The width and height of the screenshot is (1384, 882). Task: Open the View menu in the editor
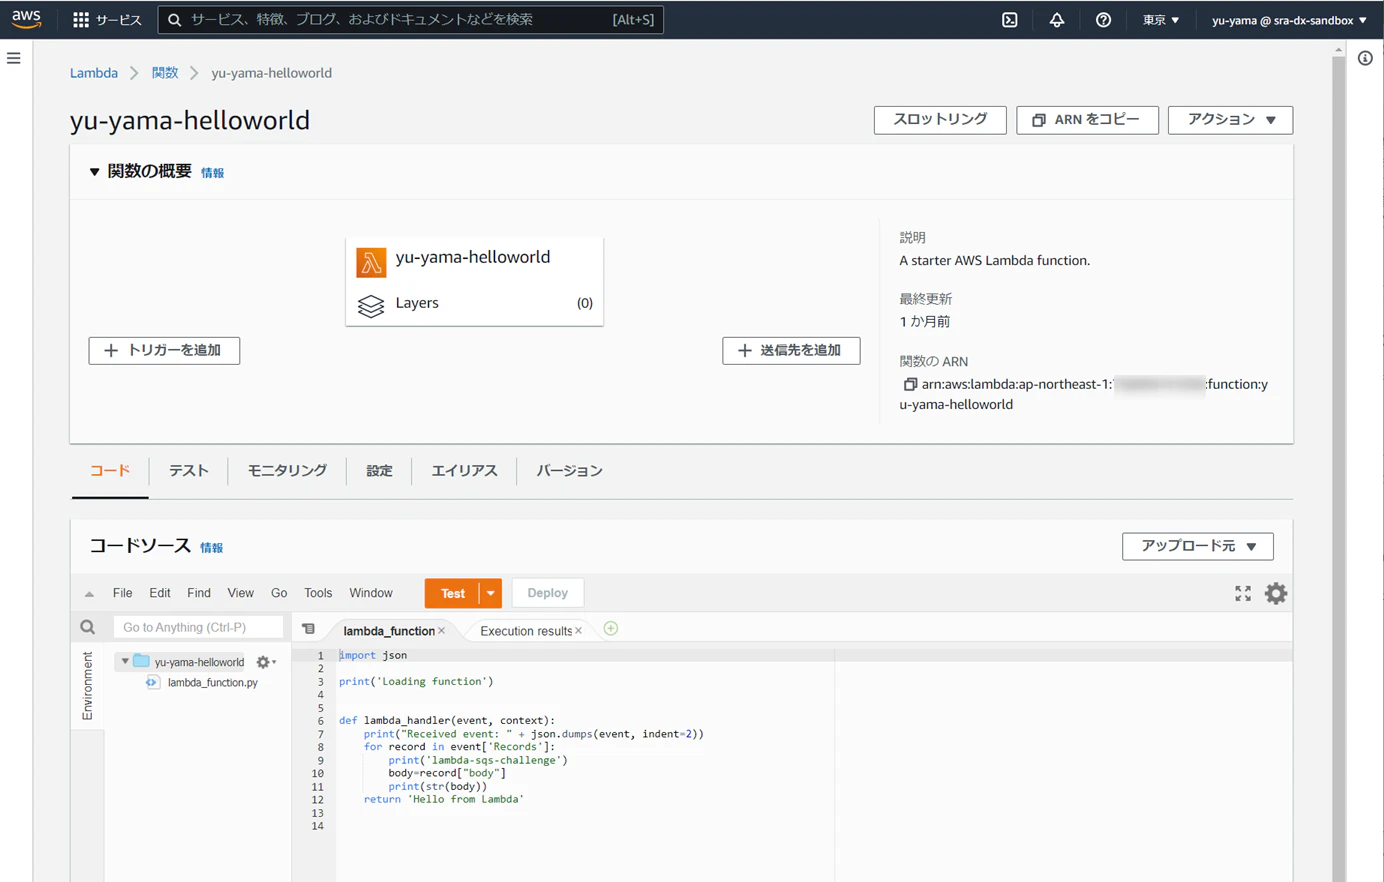click(241, 593)
